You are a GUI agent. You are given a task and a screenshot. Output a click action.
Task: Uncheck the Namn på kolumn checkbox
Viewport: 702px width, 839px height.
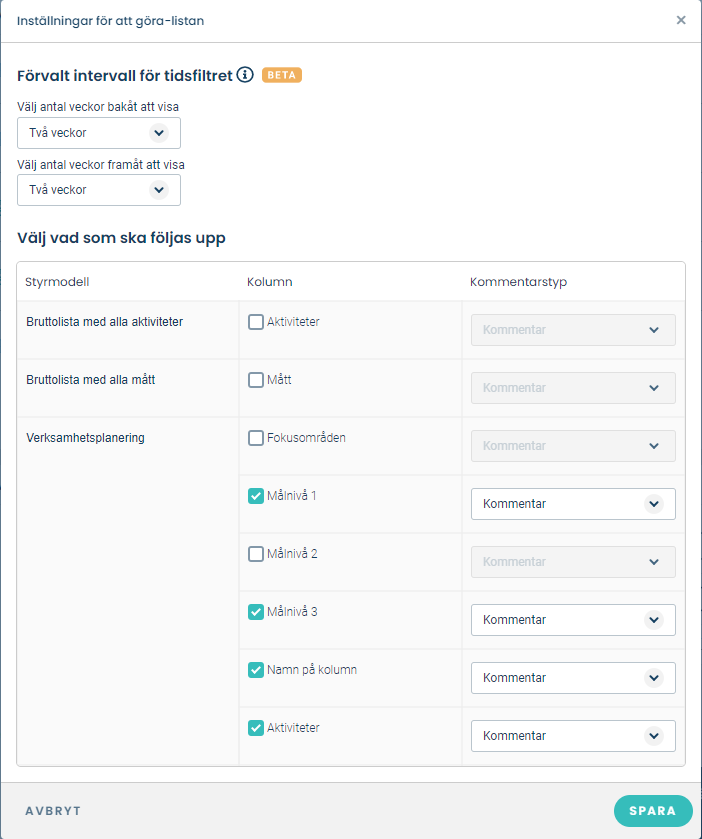click(x=256, y=670)
